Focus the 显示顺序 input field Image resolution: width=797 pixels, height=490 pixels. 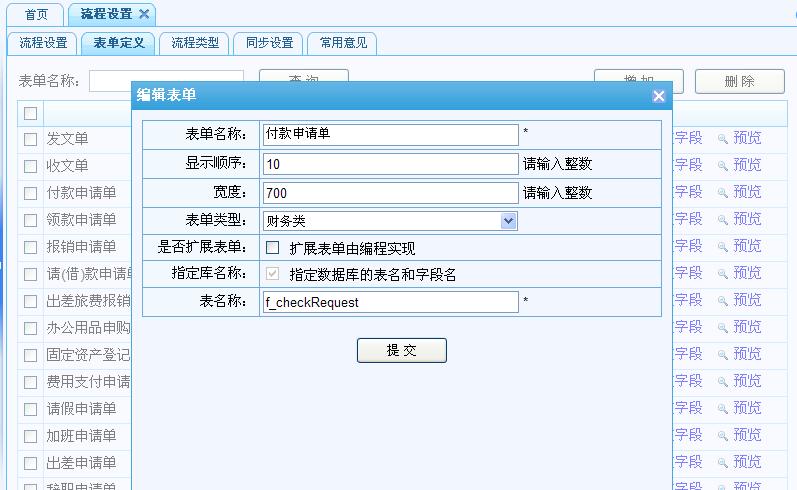click(x=390, y=164)
